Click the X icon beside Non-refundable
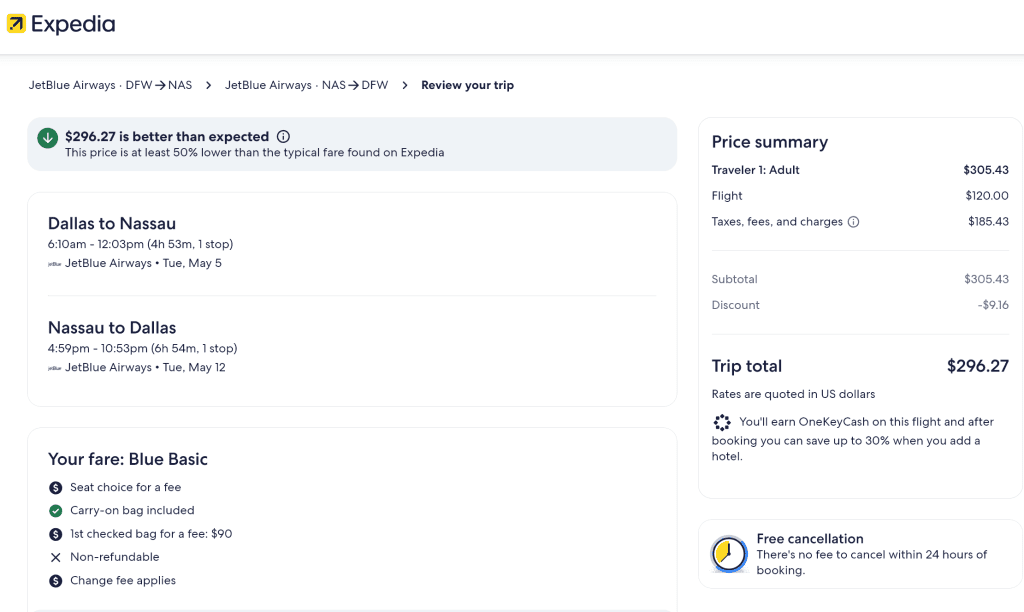1024x612 pixels. (56, 557)
